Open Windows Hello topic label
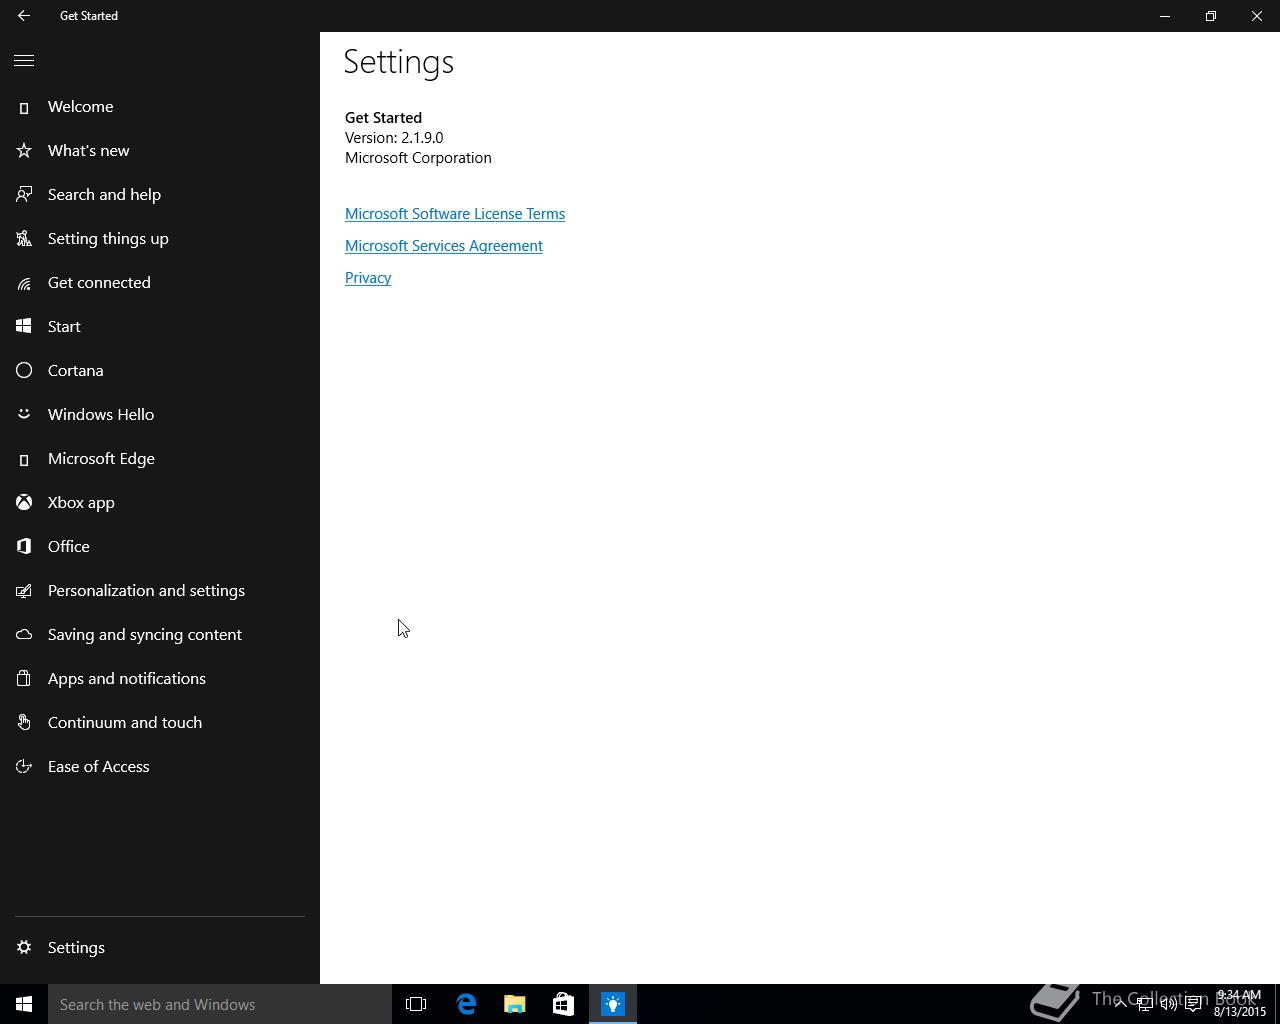The width and height of the screenshot is (1280, 1024). [101, 415]
